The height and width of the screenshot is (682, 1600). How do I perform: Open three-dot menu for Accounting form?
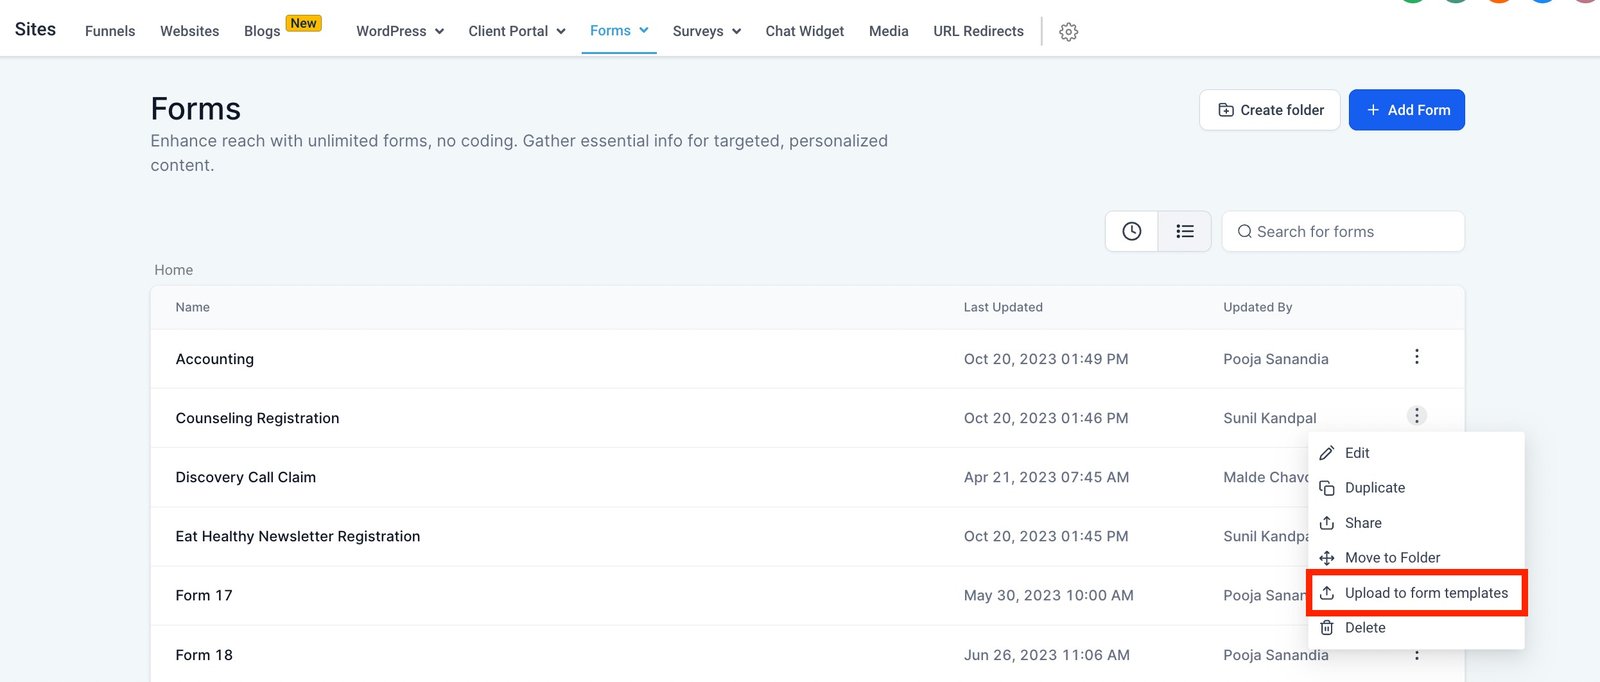[x=1416, y=357]
